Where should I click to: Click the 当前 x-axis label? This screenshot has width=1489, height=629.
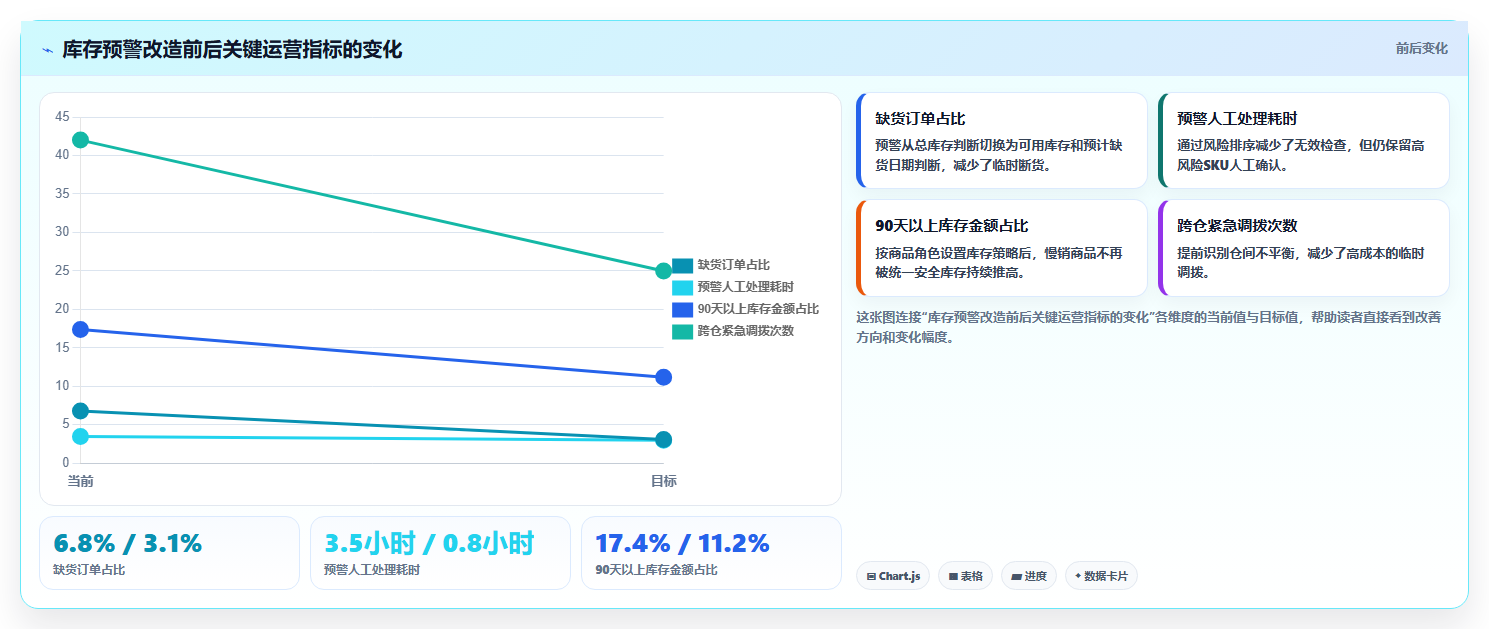pyautogui.click(x=80, y=481)
